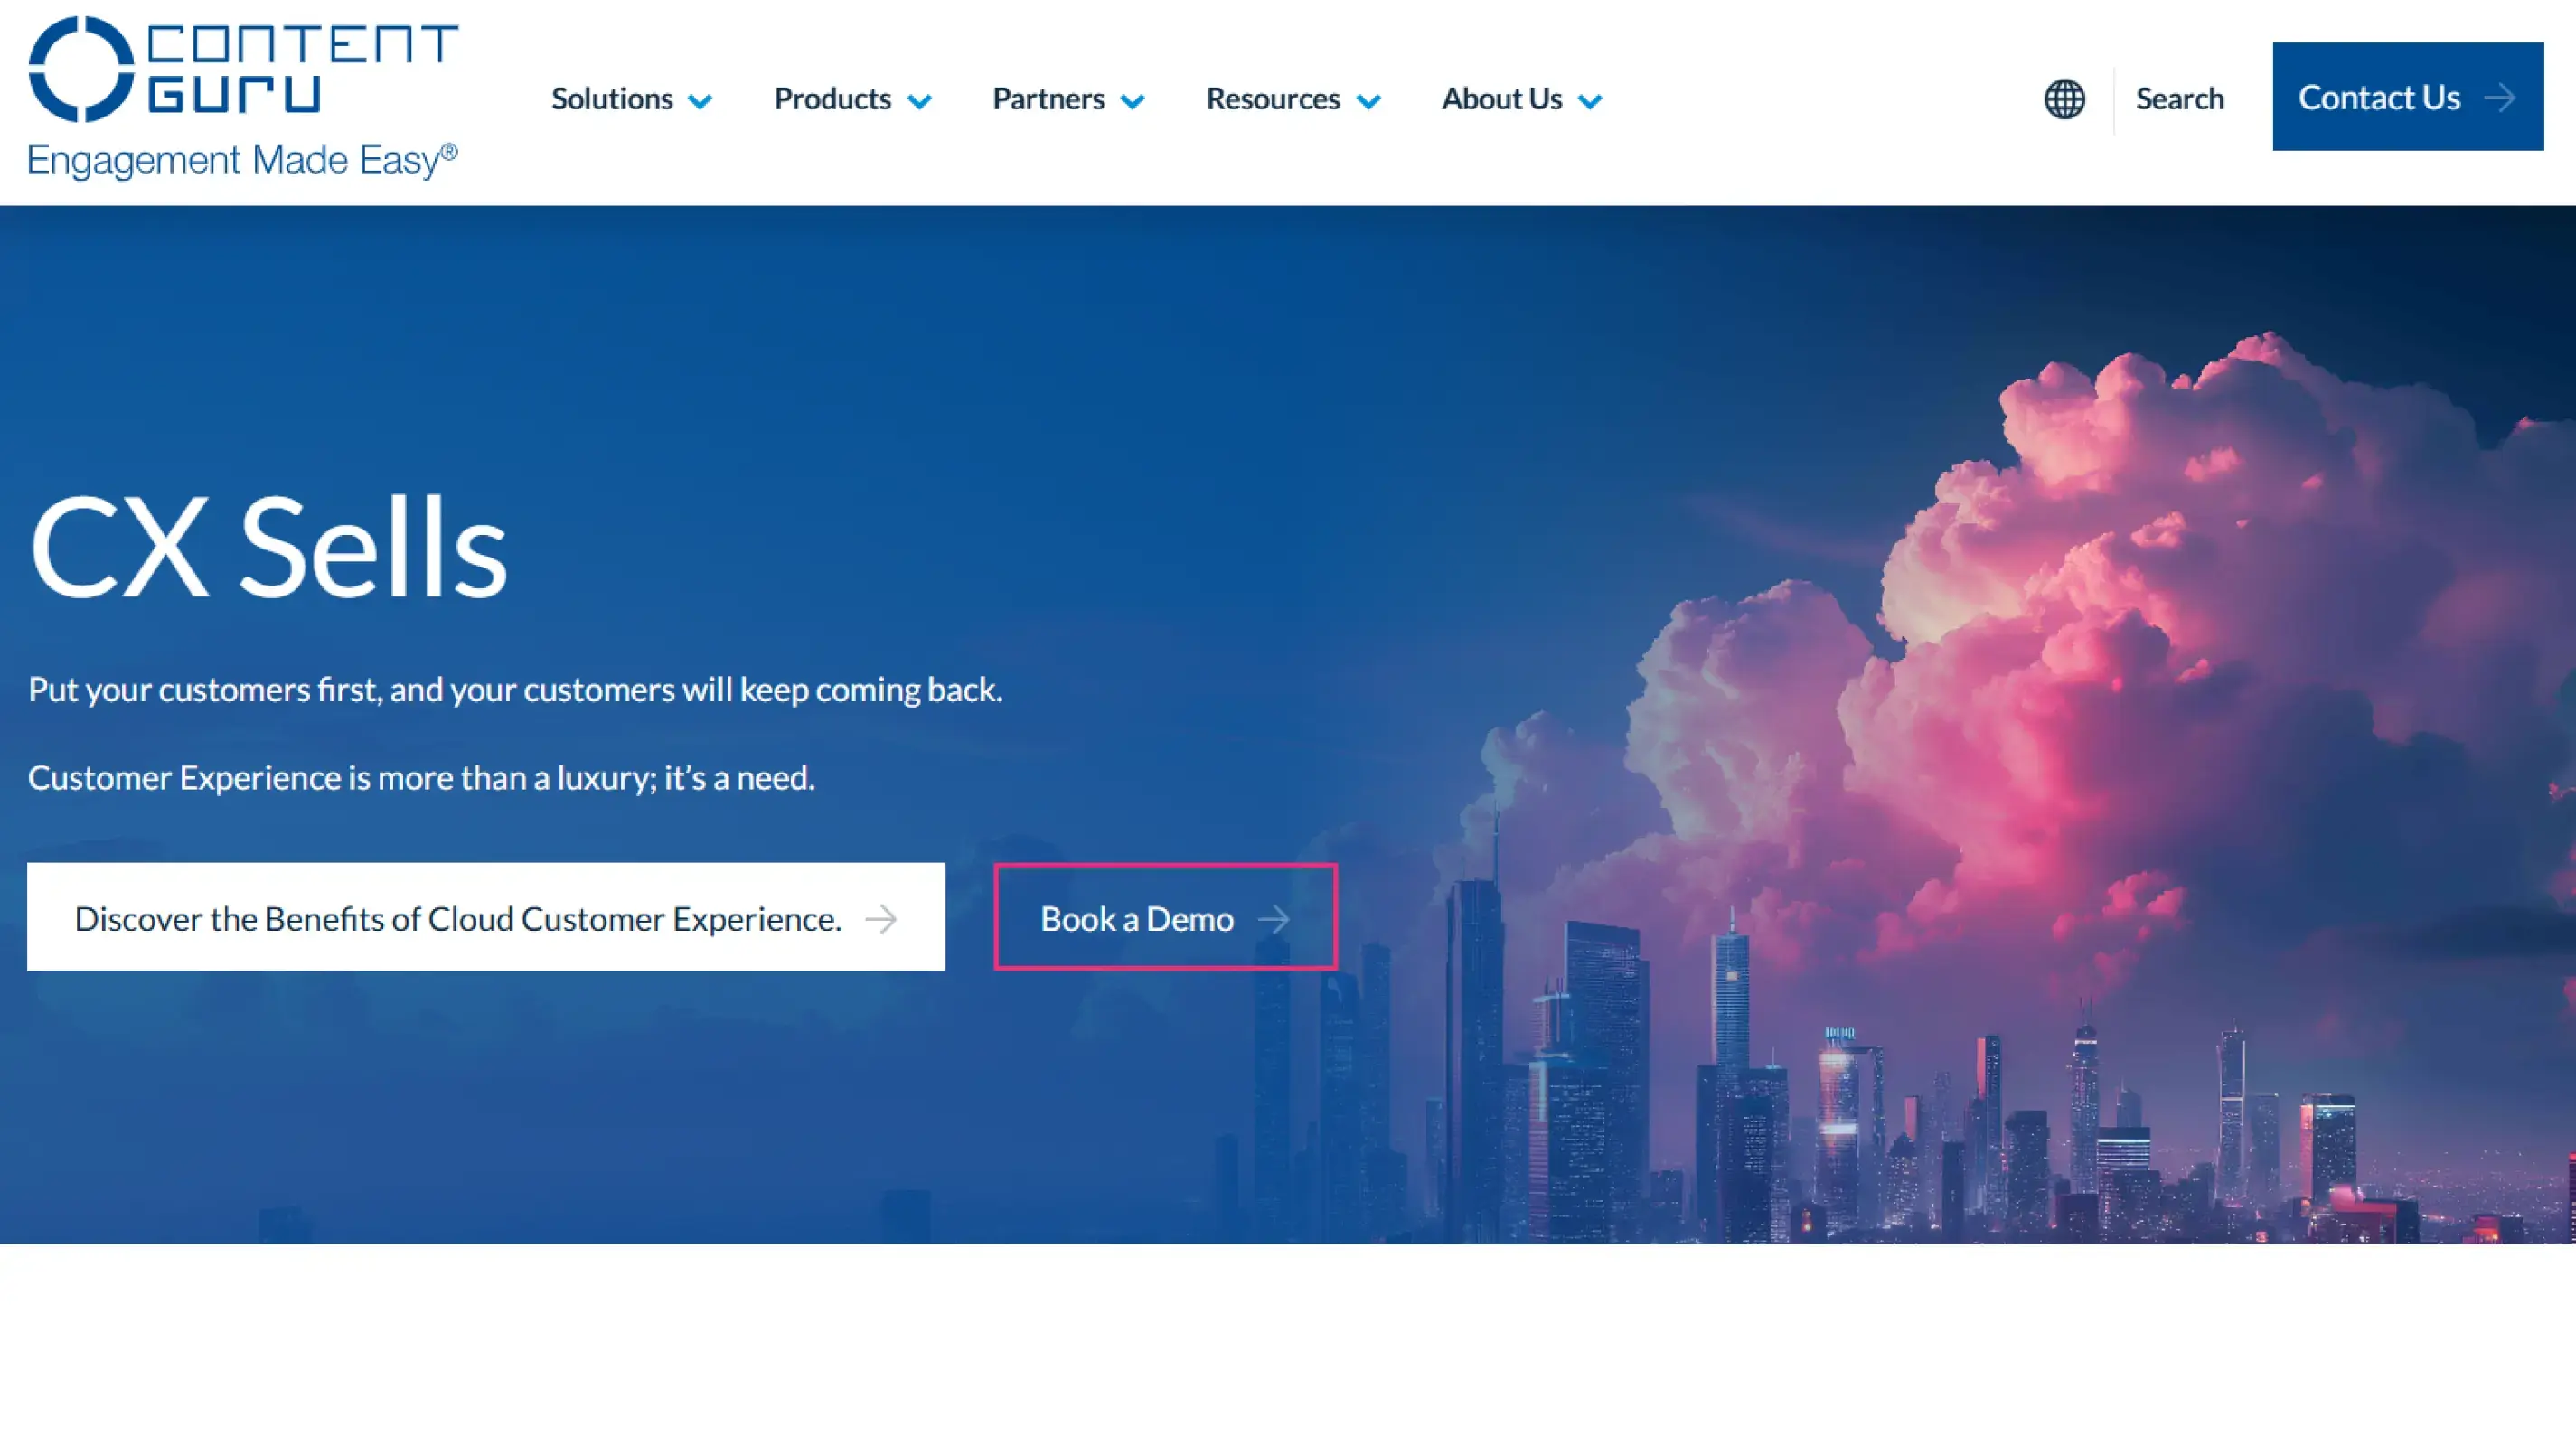Click the Contact Us button
The width and height of the screenshot is (2576, 1445).
pos(2407,97)
